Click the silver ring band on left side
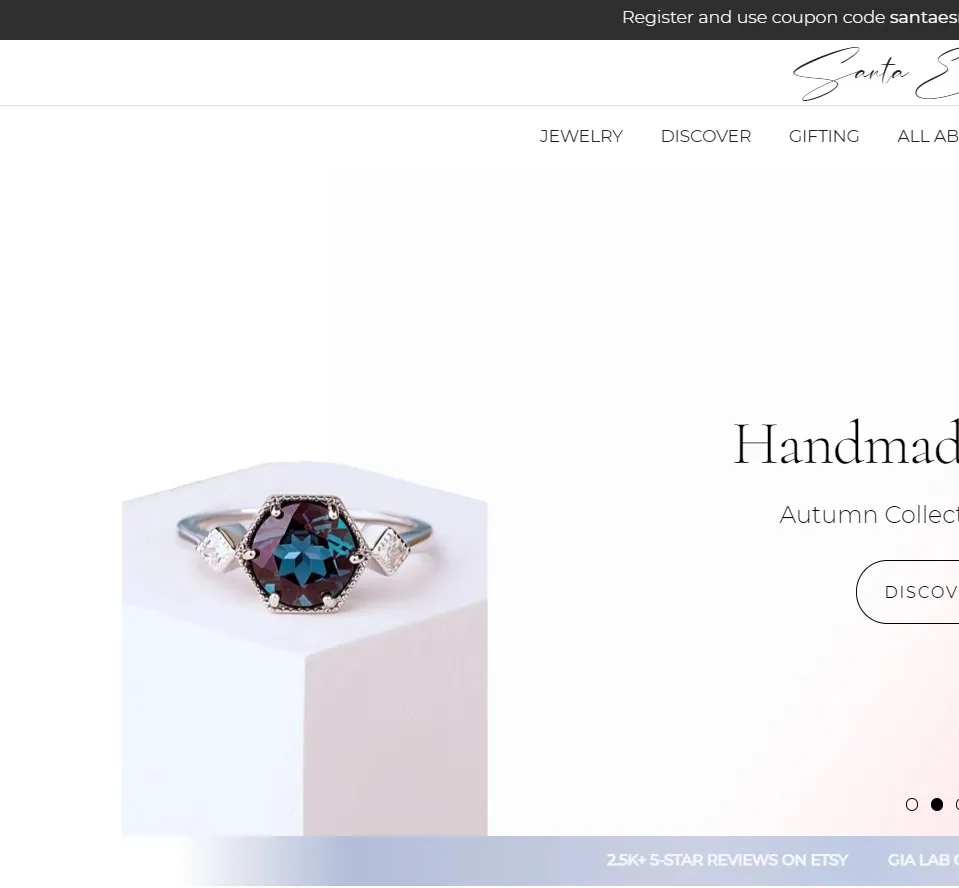The height and width of the screenshot is (888, 959). coord(202,525)
